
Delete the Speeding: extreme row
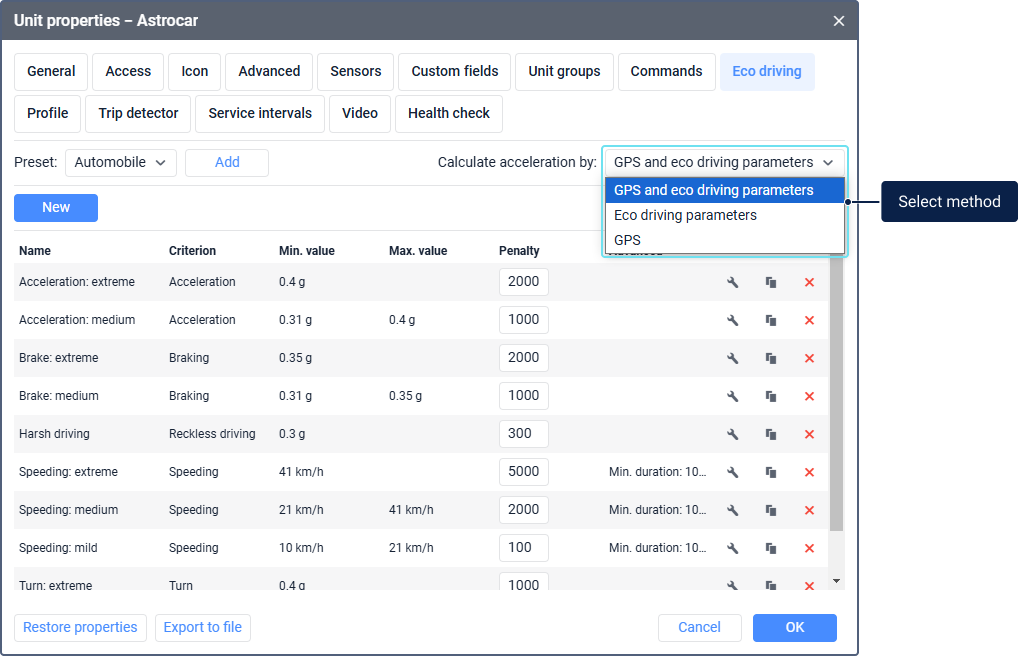coord(809,472)
